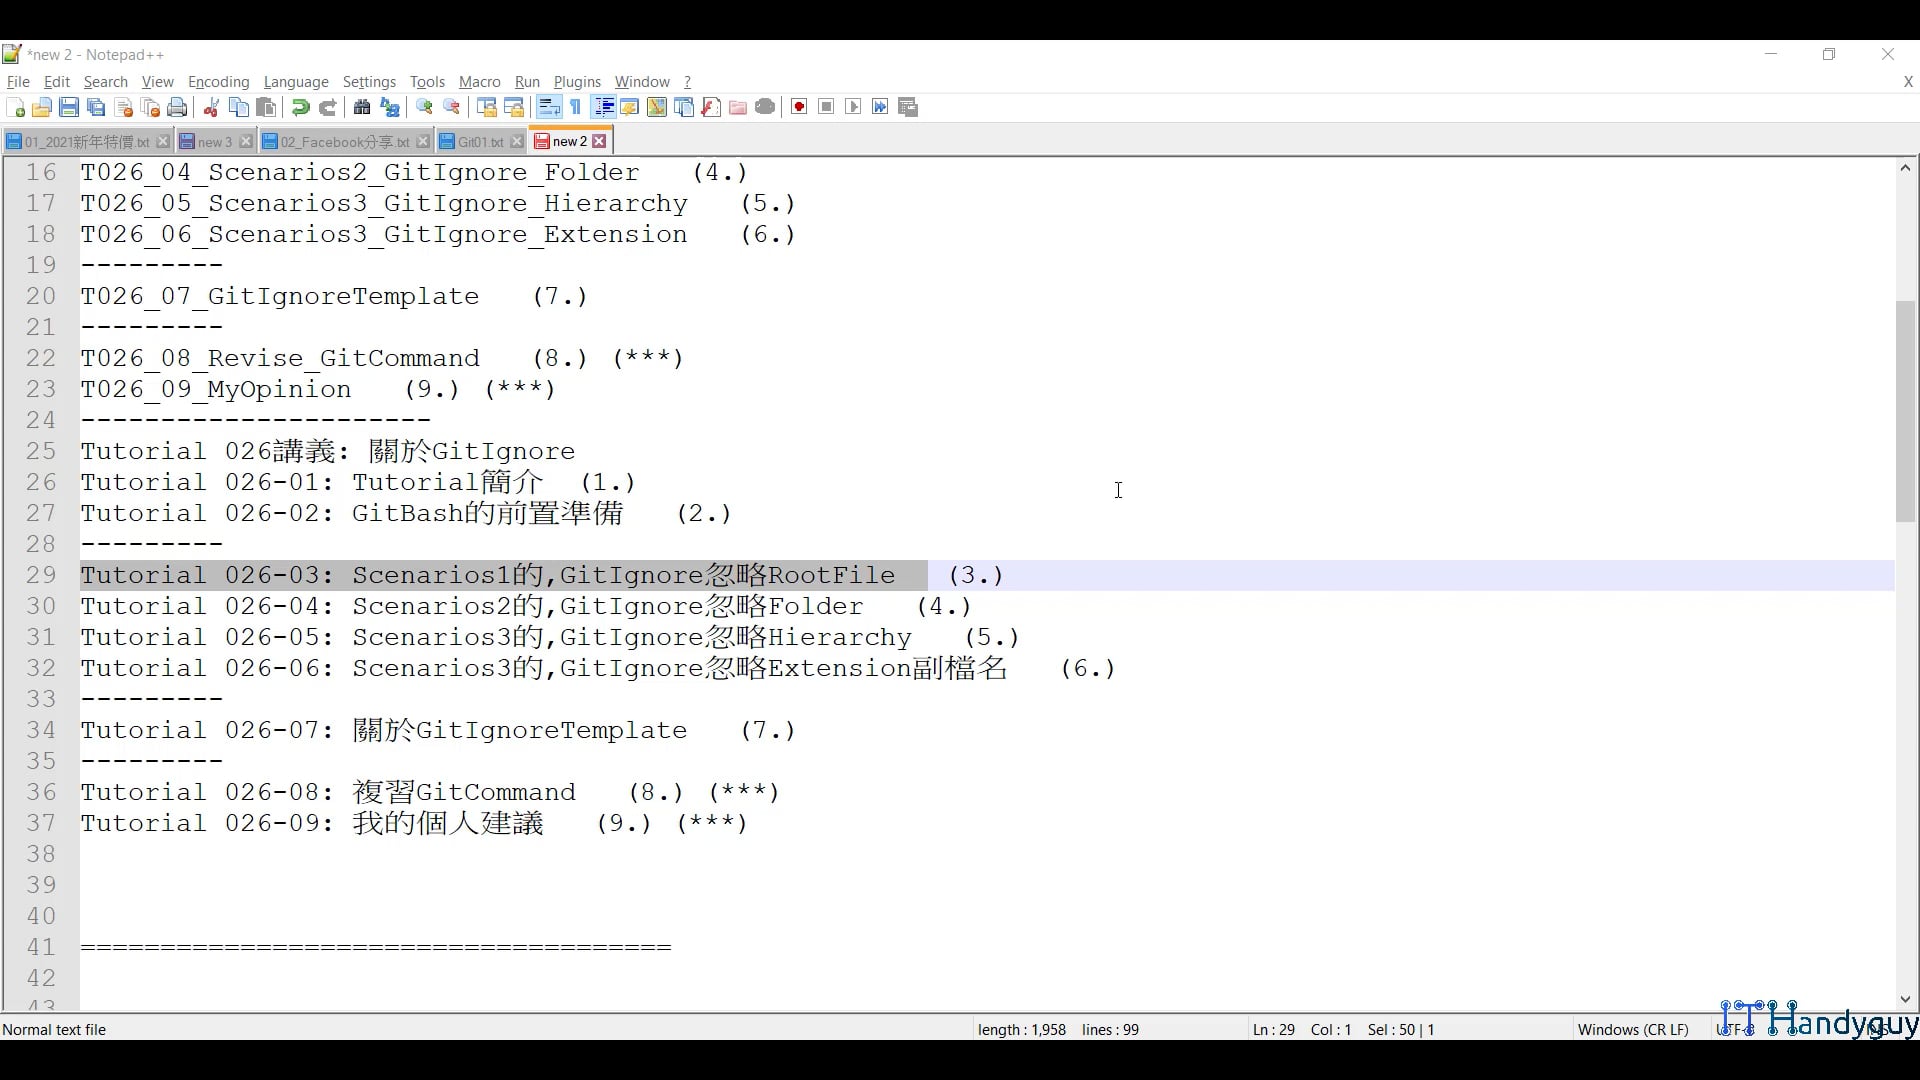Click the UTF-8 encoding indicator in status bar
1920x1080 pixels.
[1733, 1029]
